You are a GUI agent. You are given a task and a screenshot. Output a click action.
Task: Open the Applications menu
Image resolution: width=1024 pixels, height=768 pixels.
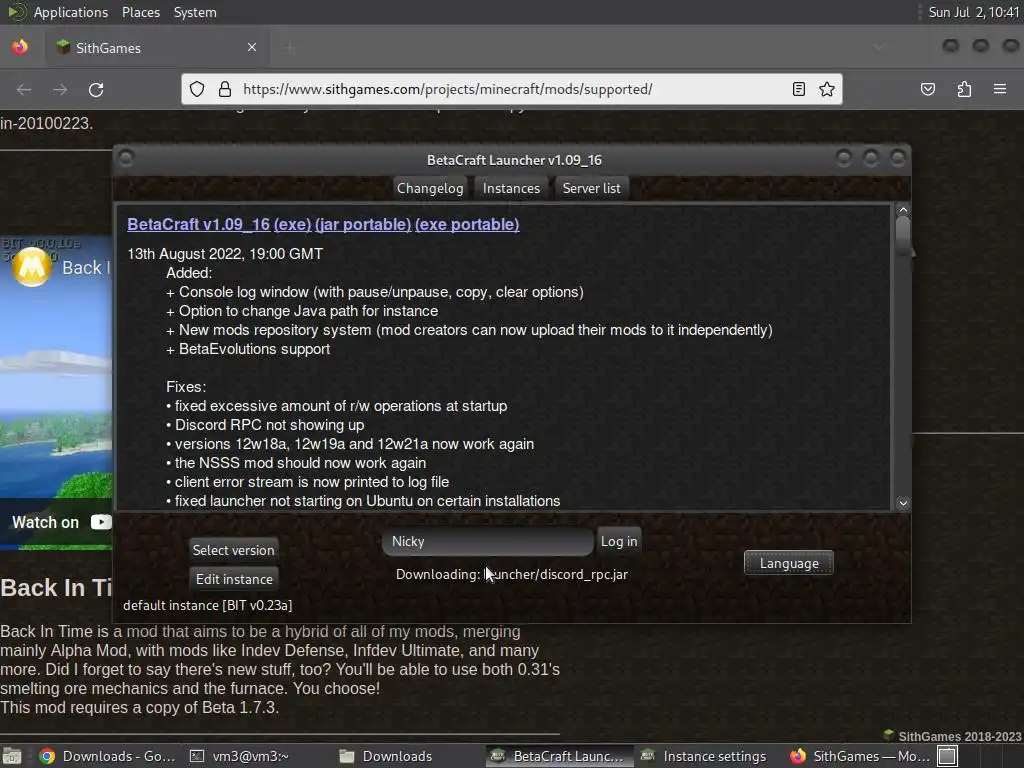click(x=71, y=12)
